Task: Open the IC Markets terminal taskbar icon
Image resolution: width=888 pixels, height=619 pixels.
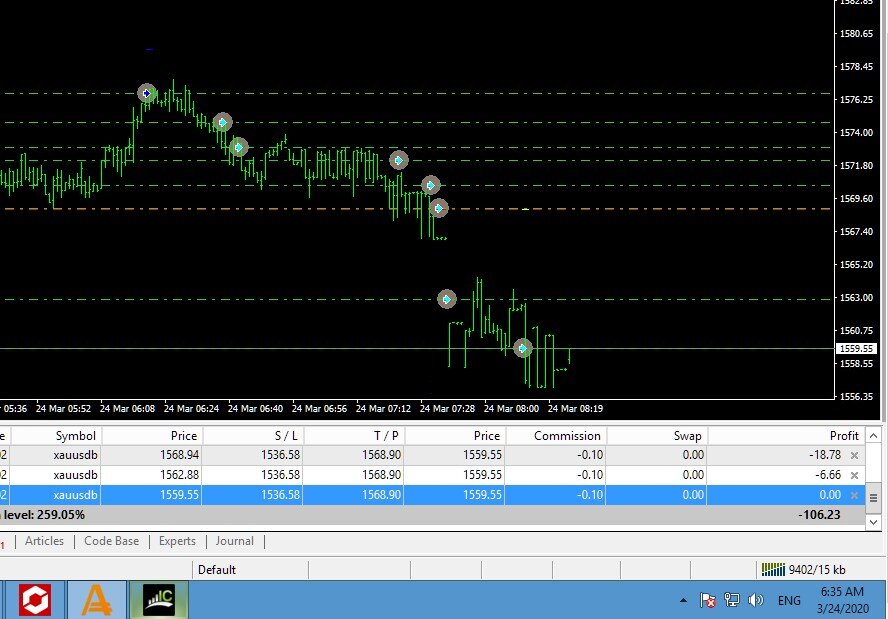Action: point(159,600)
